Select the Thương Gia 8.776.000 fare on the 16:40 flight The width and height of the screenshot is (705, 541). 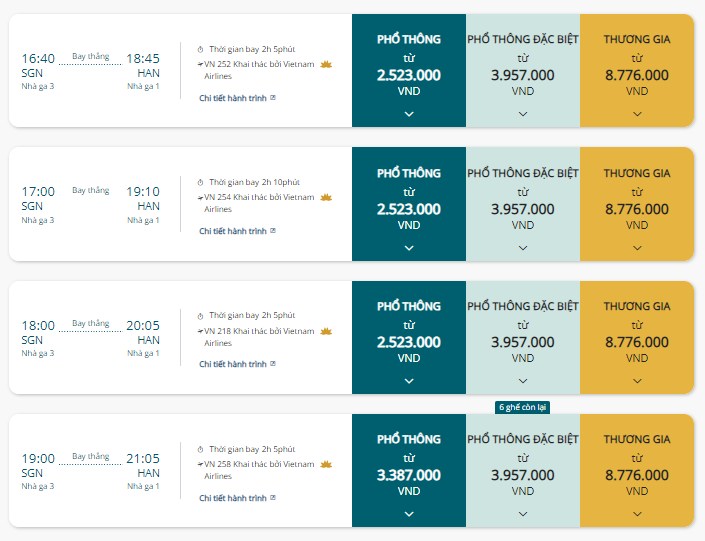tap(637, 71)
